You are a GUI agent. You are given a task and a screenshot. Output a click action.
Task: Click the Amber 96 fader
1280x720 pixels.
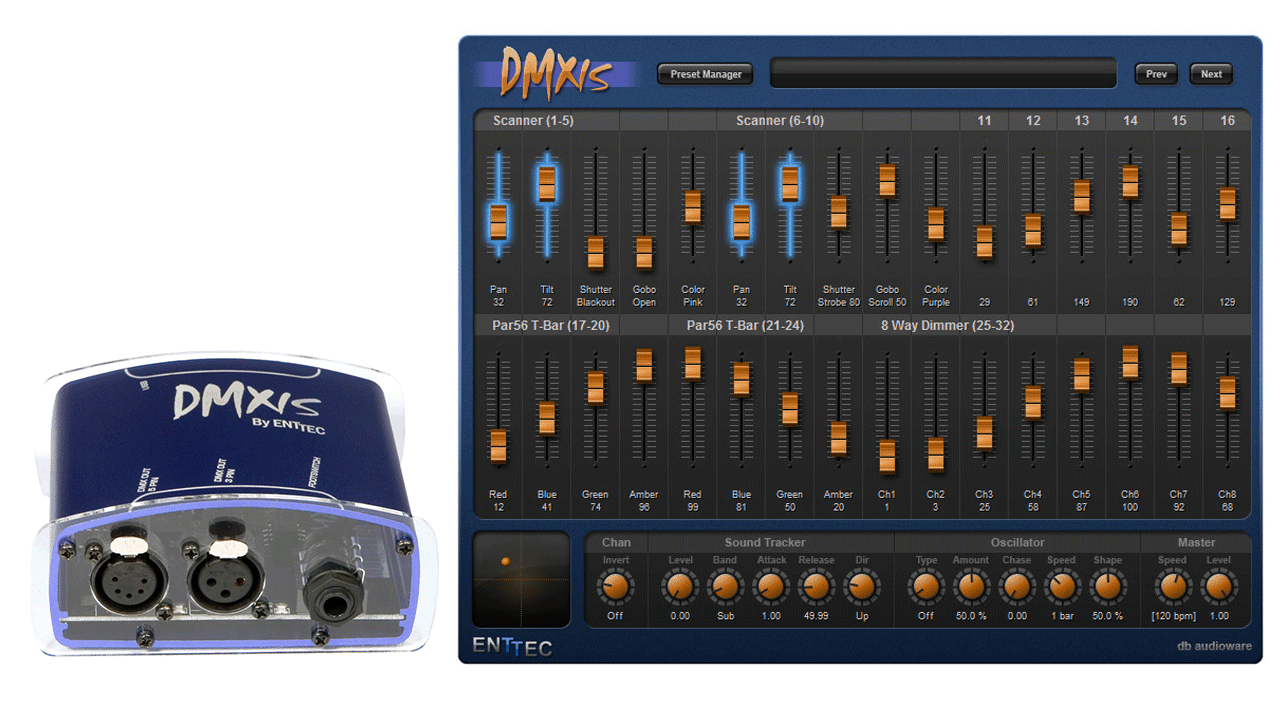(644, 365)
